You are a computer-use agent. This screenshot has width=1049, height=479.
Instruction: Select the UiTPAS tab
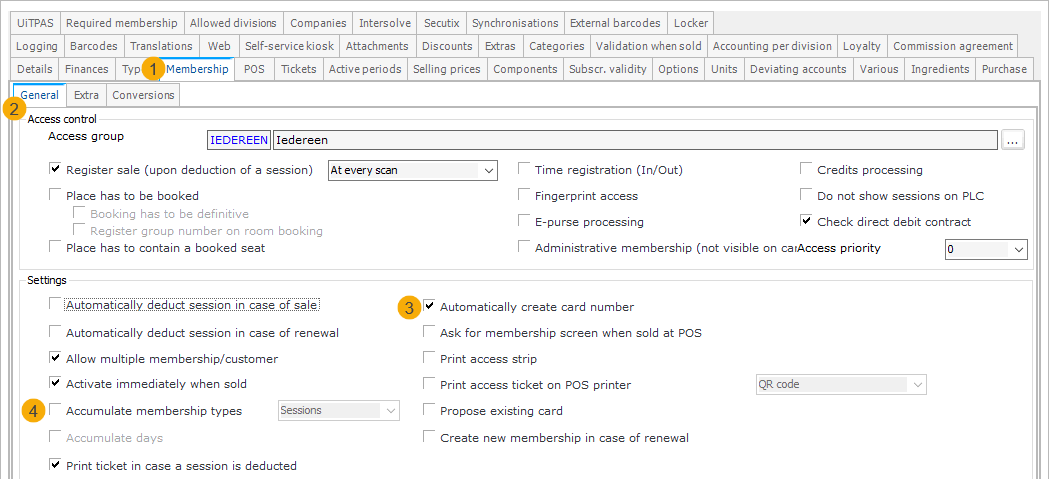pyautogui.click(x=38, y=23)
